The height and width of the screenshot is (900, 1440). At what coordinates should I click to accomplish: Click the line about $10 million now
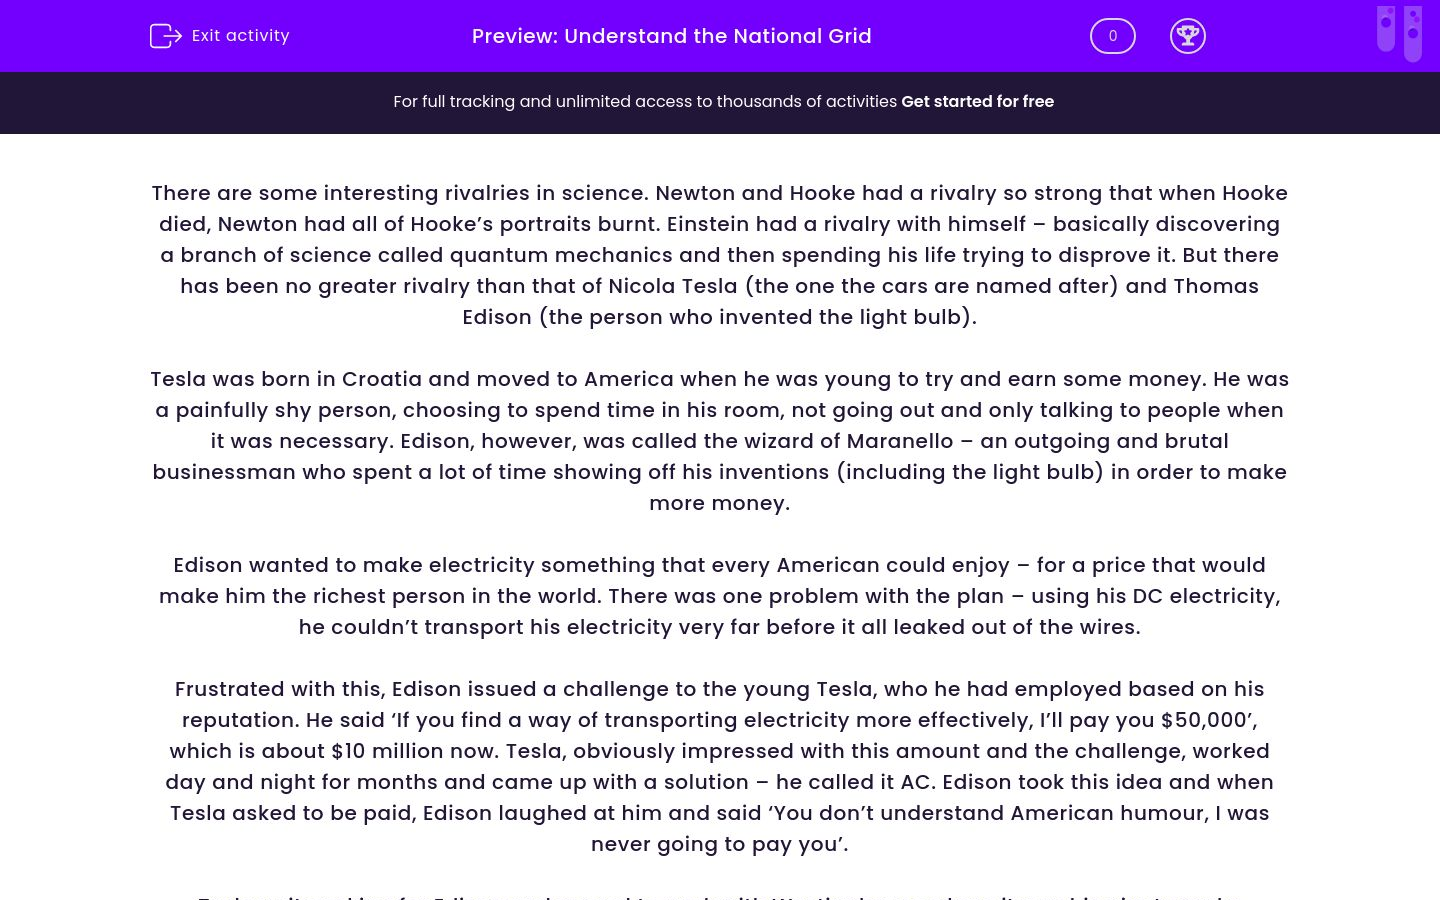[x=719, y=751]
